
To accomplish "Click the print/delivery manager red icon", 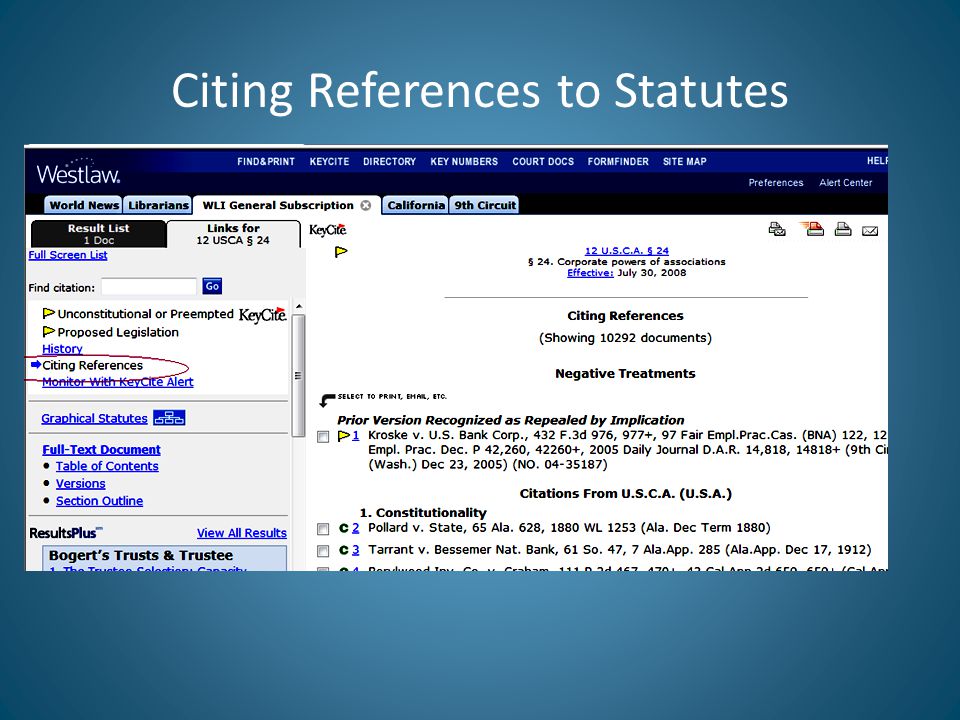I will (x=812, y=229).
